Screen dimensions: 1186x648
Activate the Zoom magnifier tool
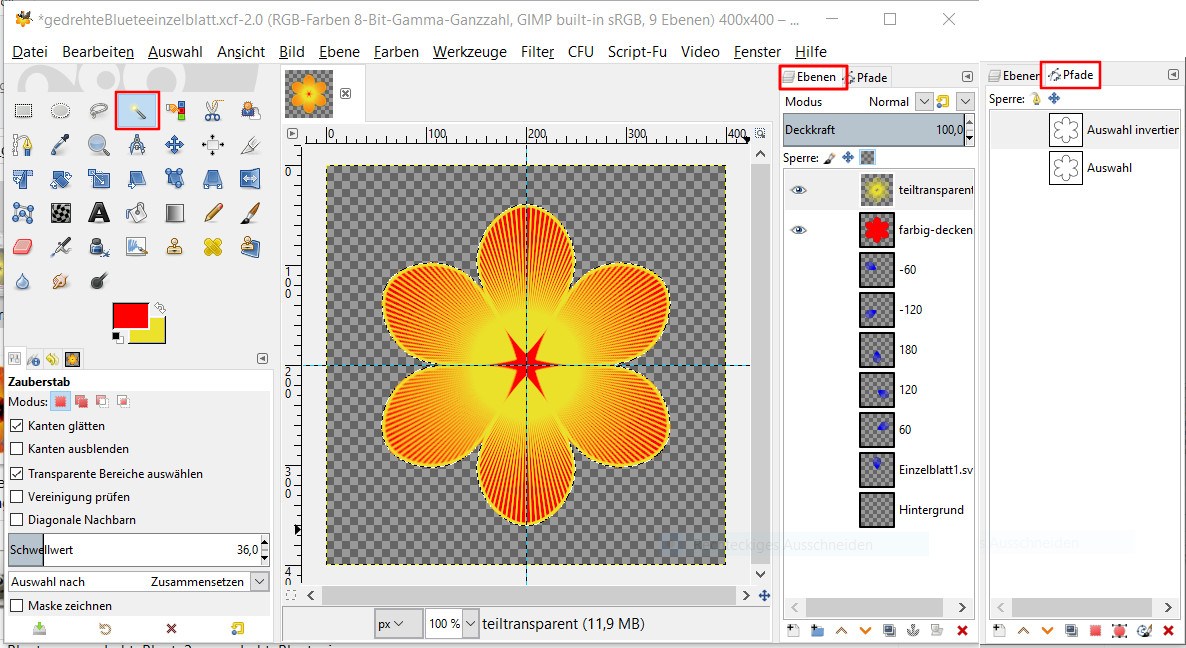(x=99, y=145)
